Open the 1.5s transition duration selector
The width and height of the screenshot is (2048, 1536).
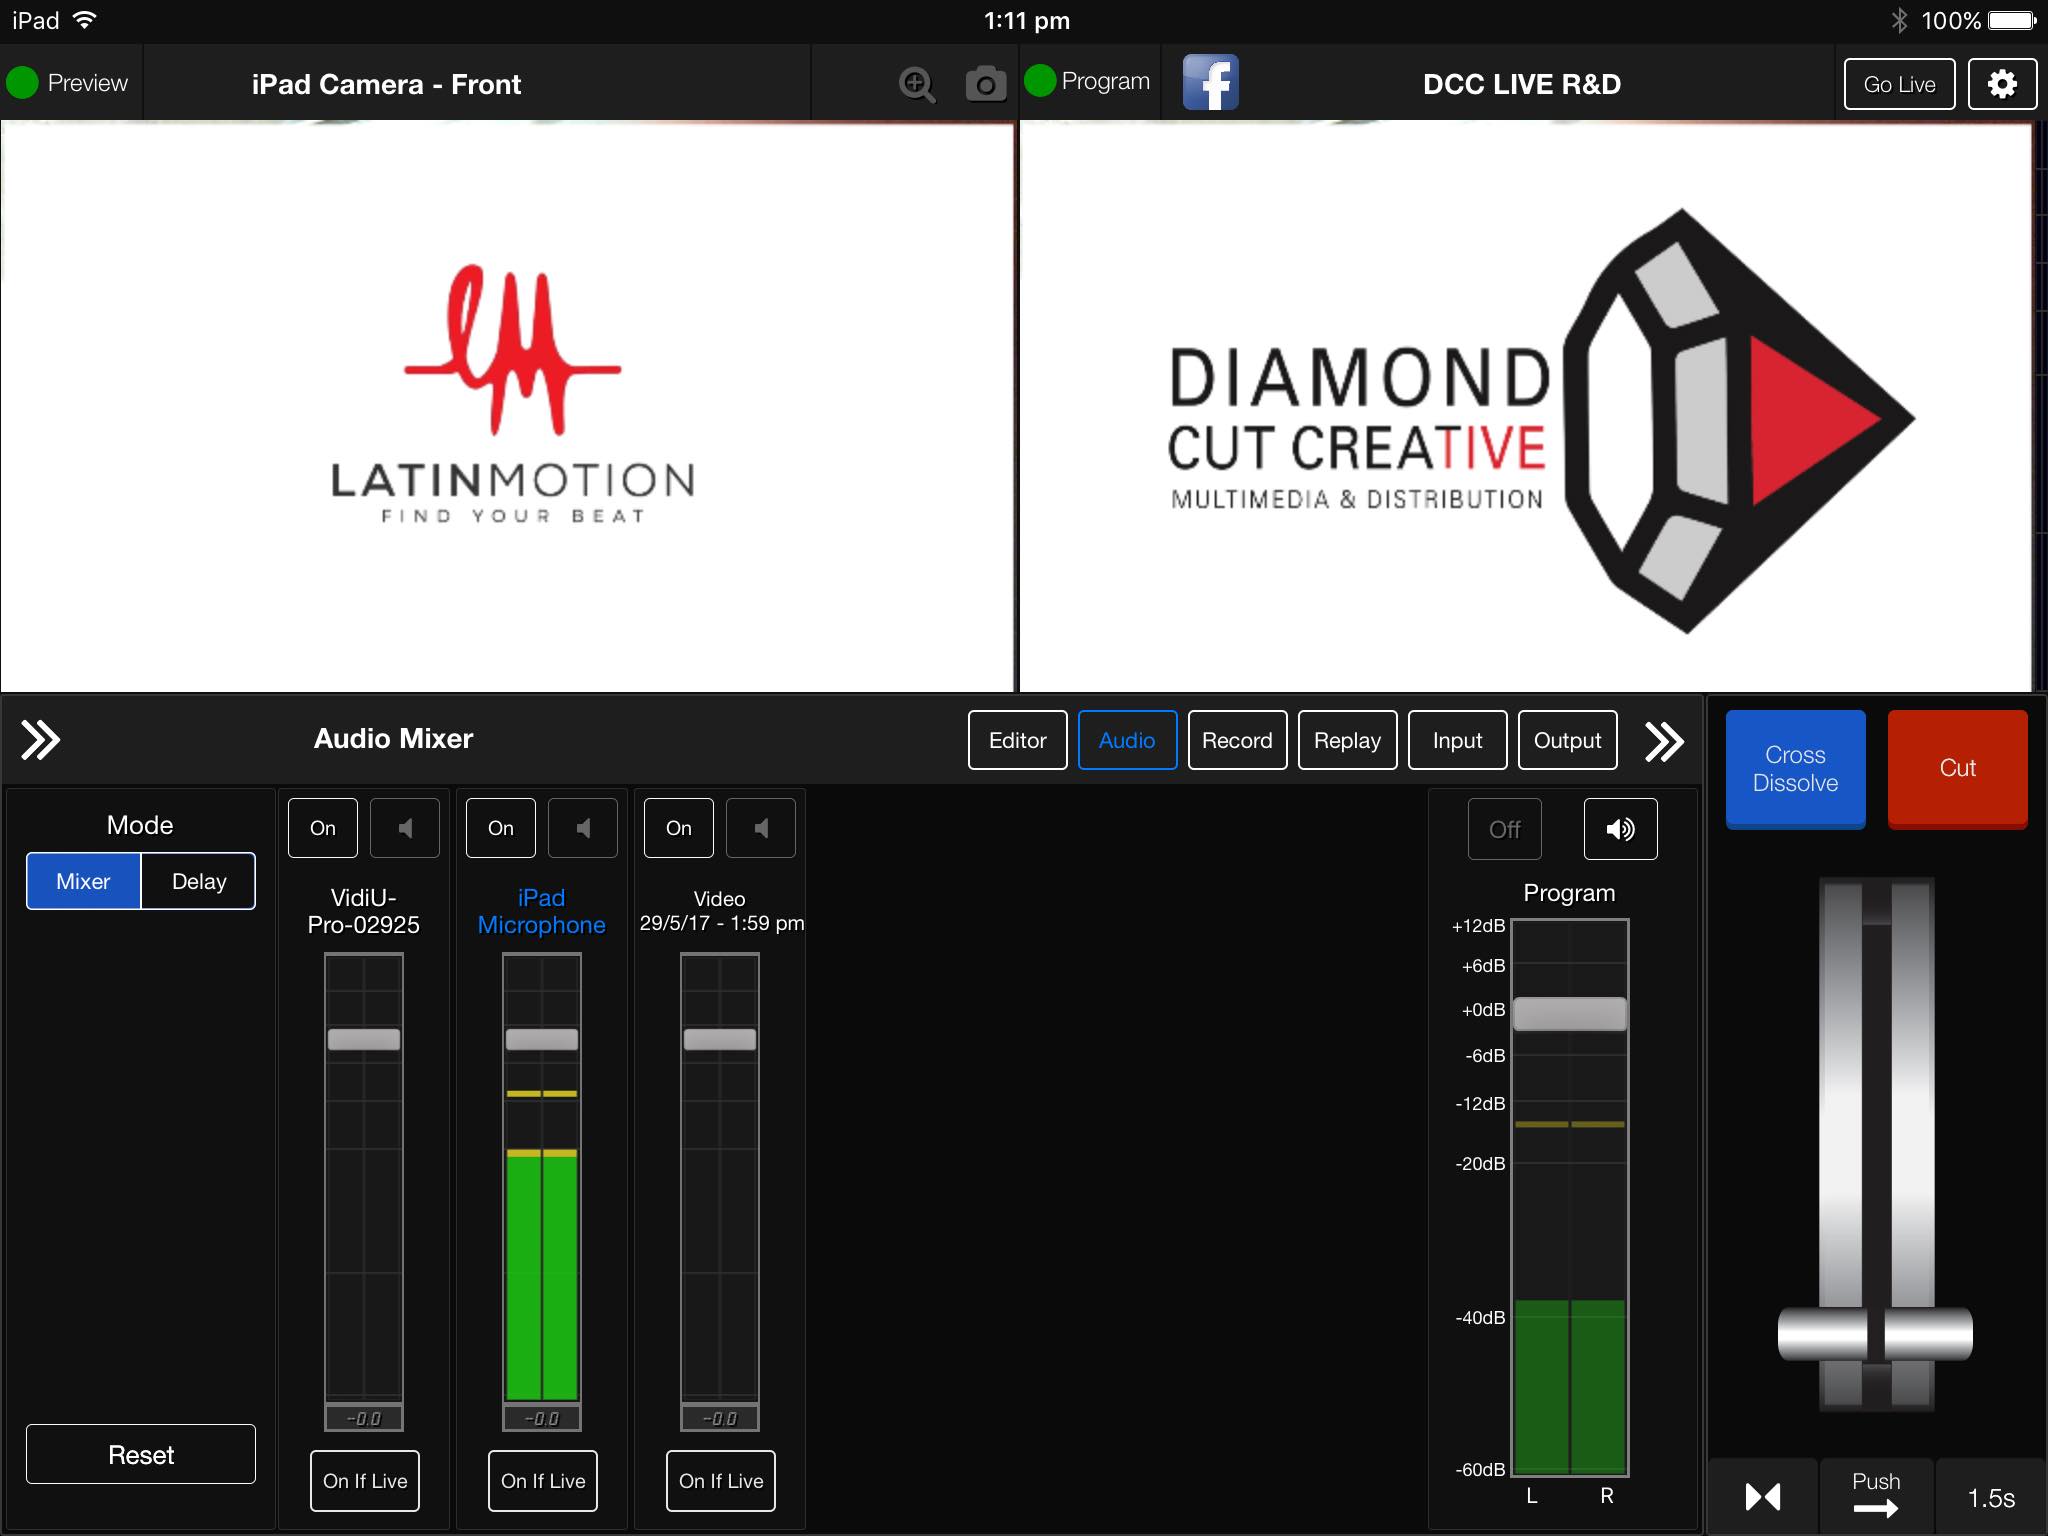click(x=1990, y=1497)
